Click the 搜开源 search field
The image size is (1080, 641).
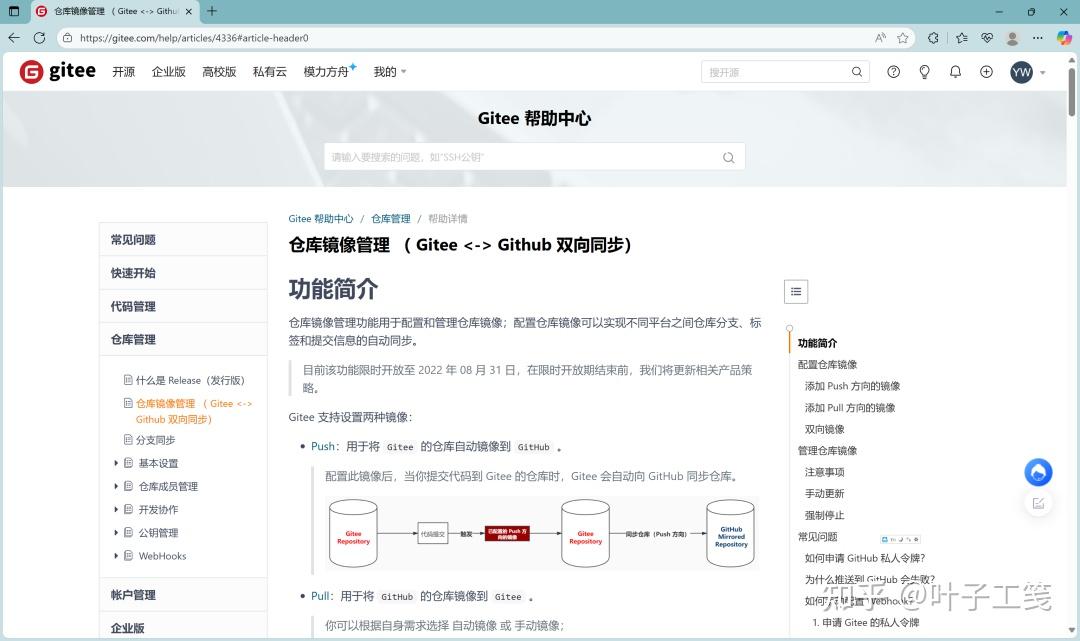click(785, 72)
